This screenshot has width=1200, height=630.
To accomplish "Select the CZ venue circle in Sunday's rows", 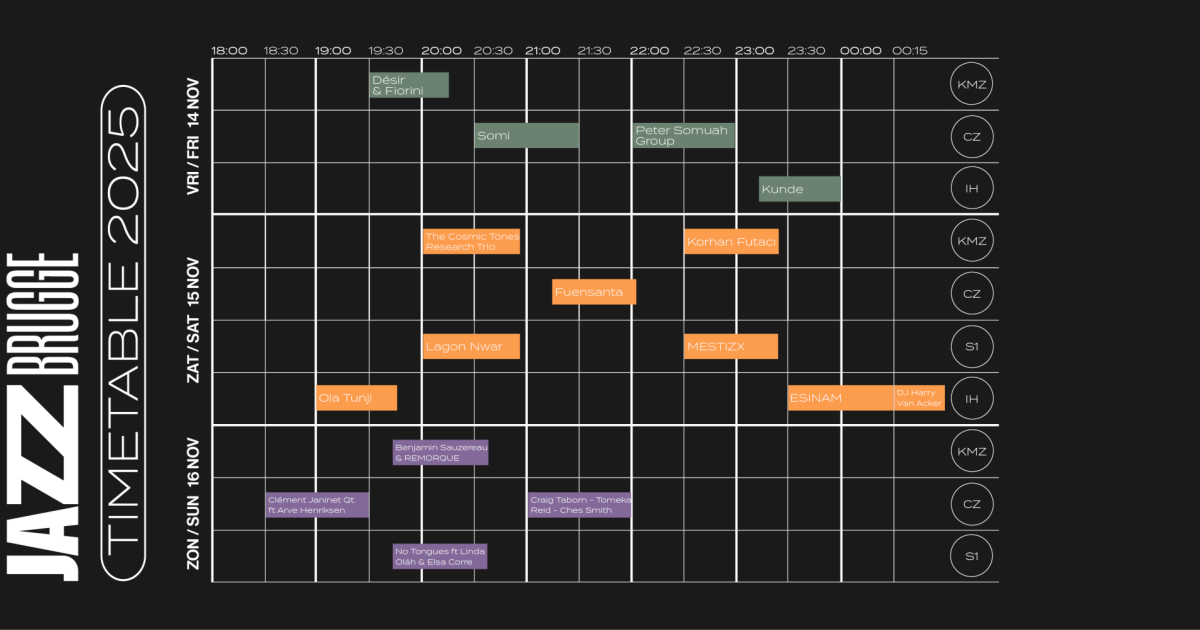I will (971, 504).
